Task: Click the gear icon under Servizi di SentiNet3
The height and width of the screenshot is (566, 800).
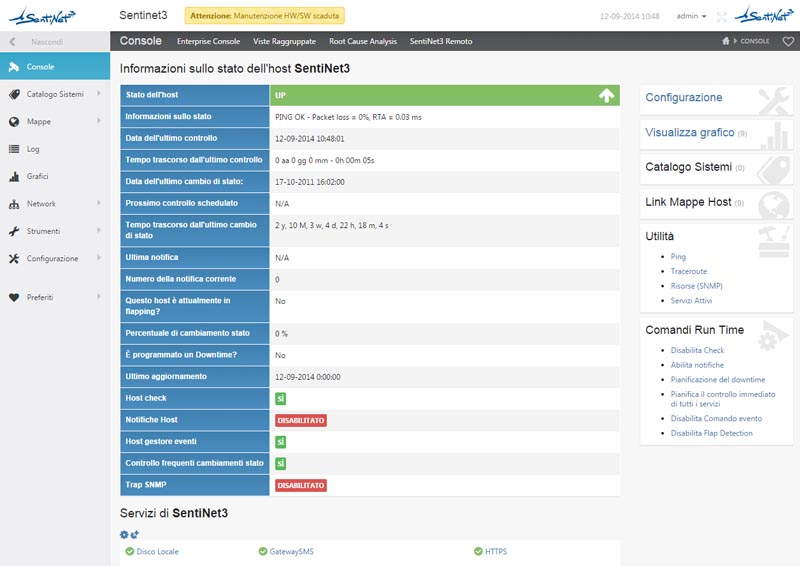Action: [x=124, y=534]
